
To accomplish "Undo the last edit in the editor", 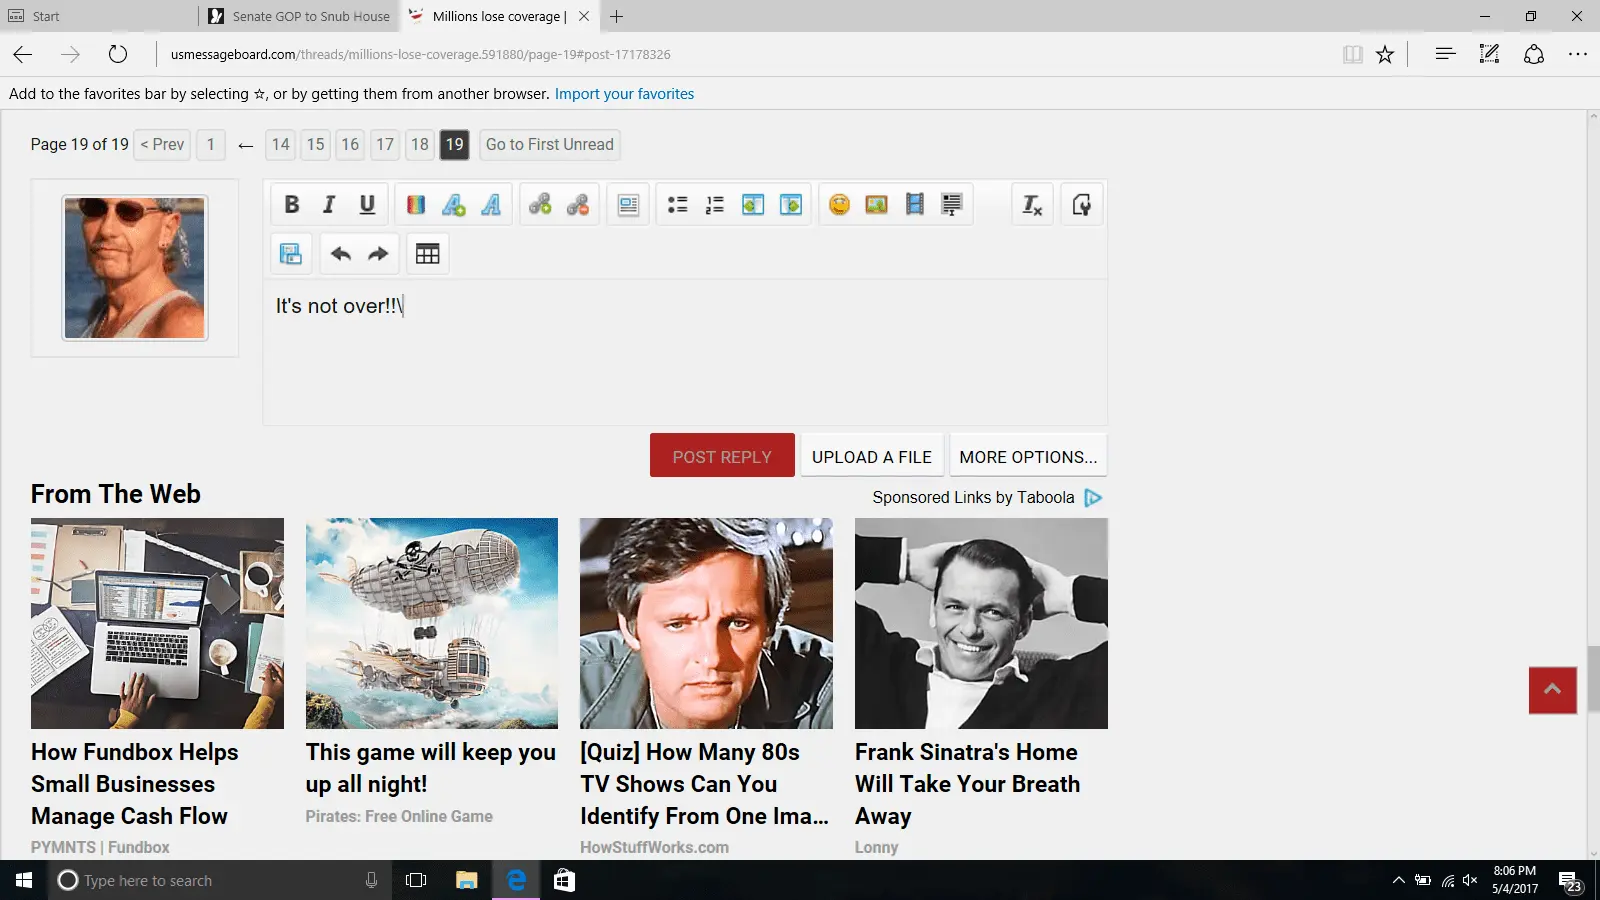I will click(341, 254).
